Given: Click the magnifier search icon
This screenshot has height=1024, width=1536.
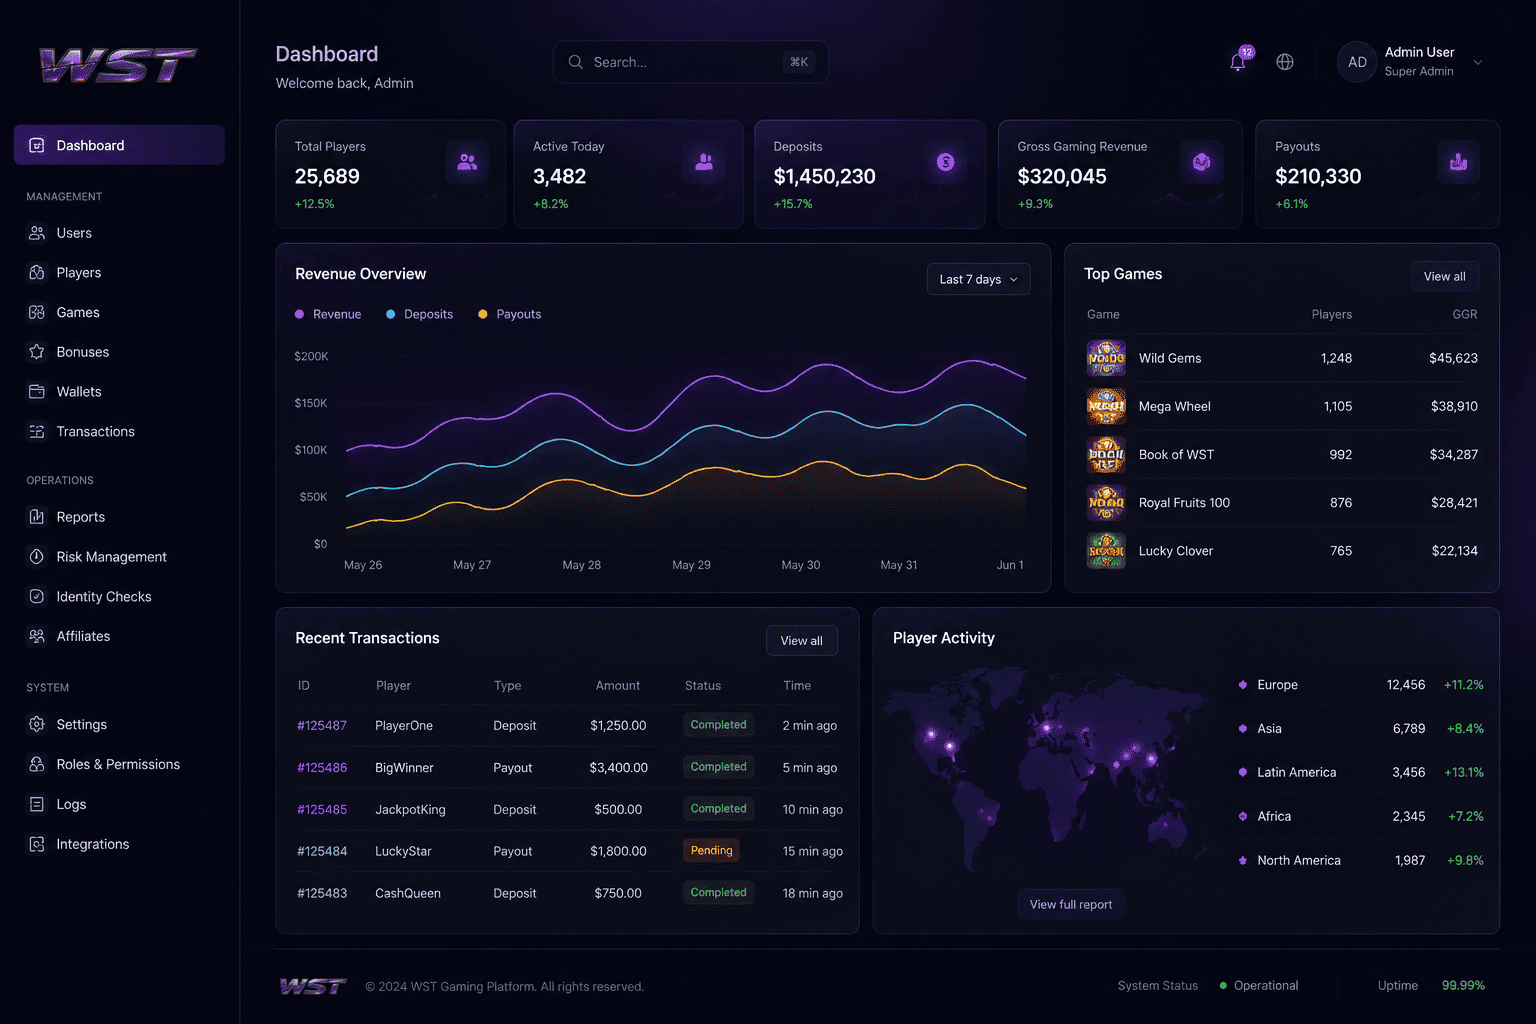Looking at the screenshot, I should [576, 62].
